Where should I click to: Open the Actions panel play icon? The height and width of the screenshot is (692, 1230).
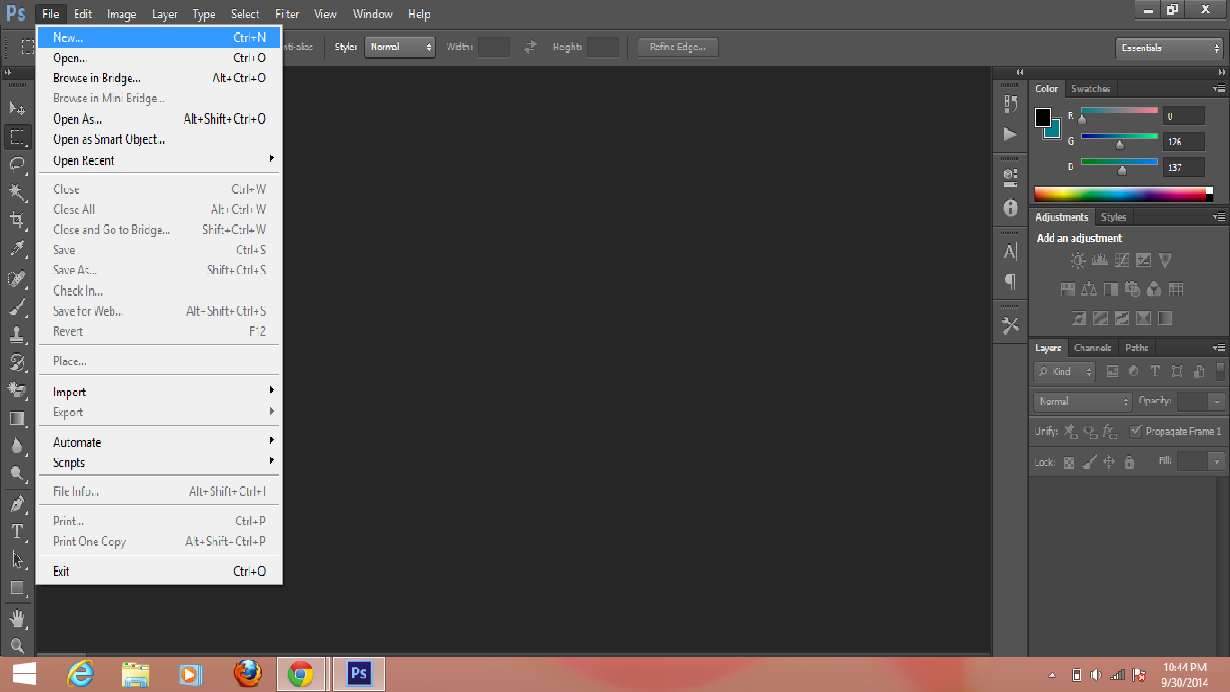click(x=1010, y=133)
